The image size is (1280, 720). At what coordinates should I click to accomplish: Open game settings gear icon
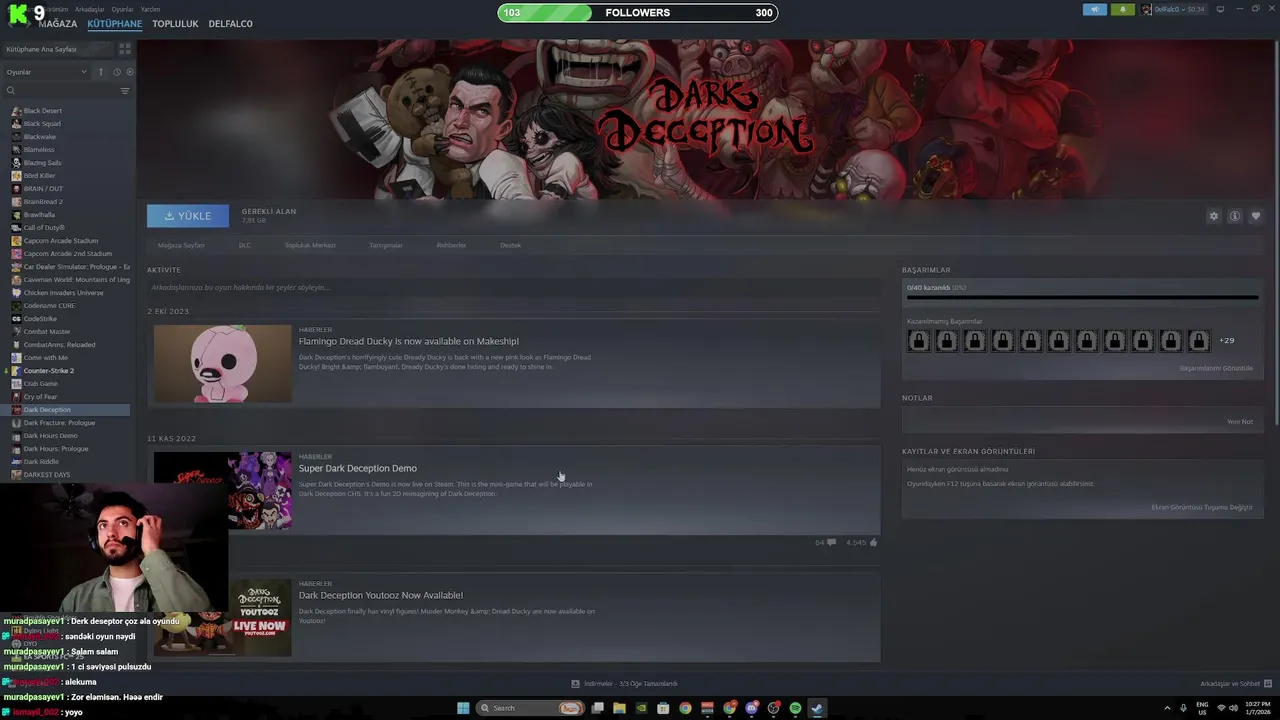(x=1214, y=216)
